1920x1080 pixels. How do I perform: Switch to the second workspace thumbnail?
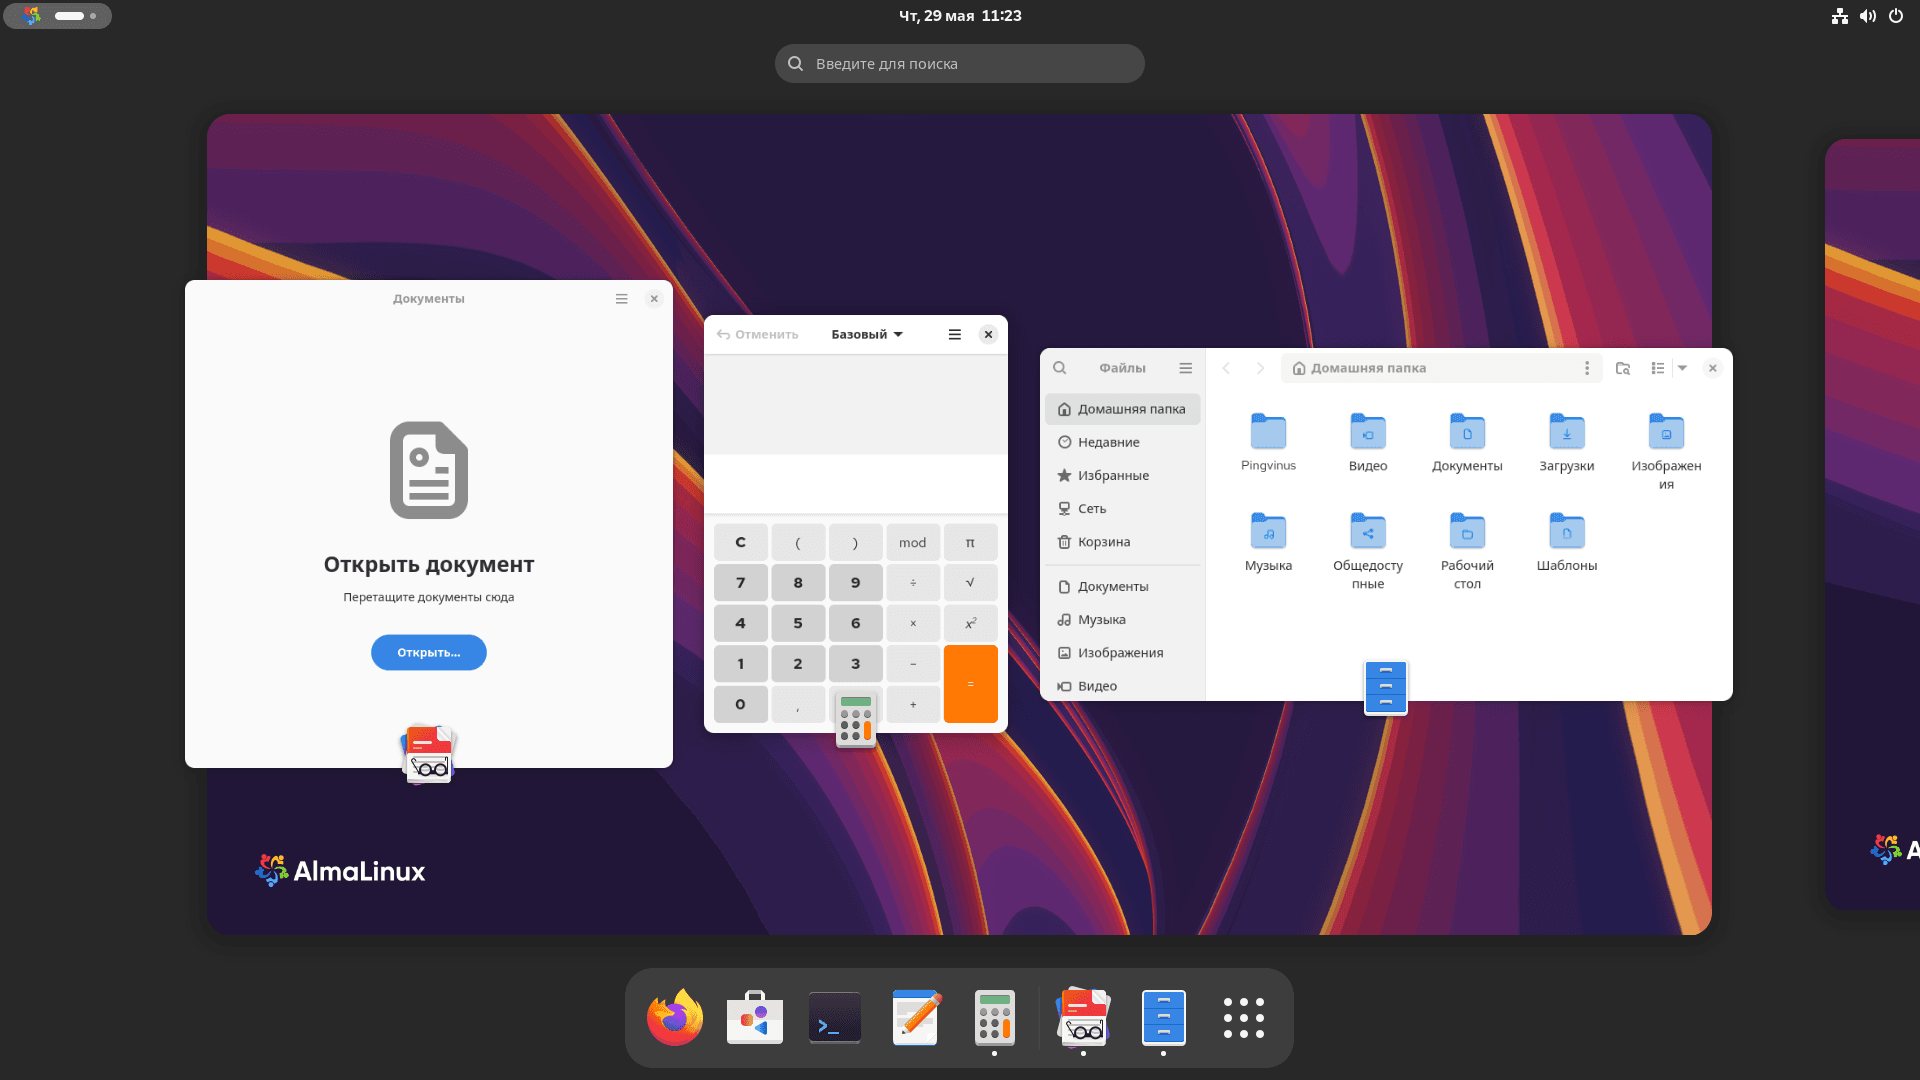(1872, 524)
